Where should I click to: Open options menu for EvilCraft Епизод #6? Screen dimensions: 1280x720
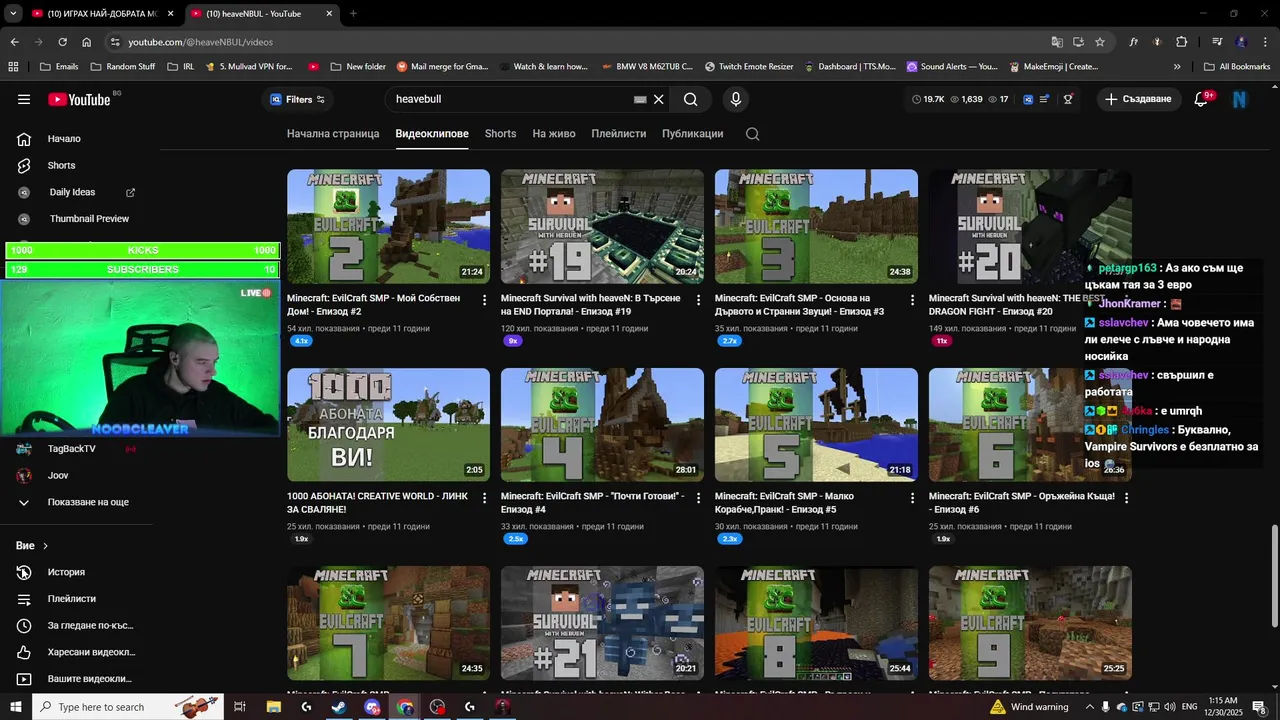pos(1127,498)
